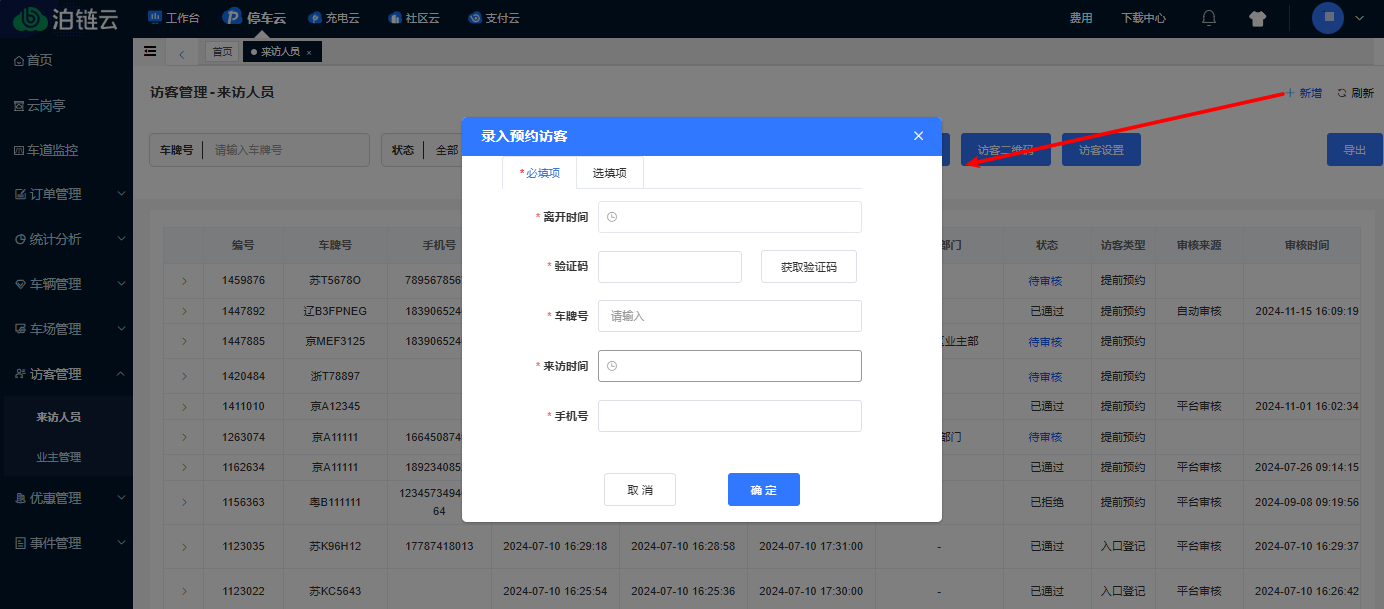Open the user avatar menu

(x=1328, y=18)
